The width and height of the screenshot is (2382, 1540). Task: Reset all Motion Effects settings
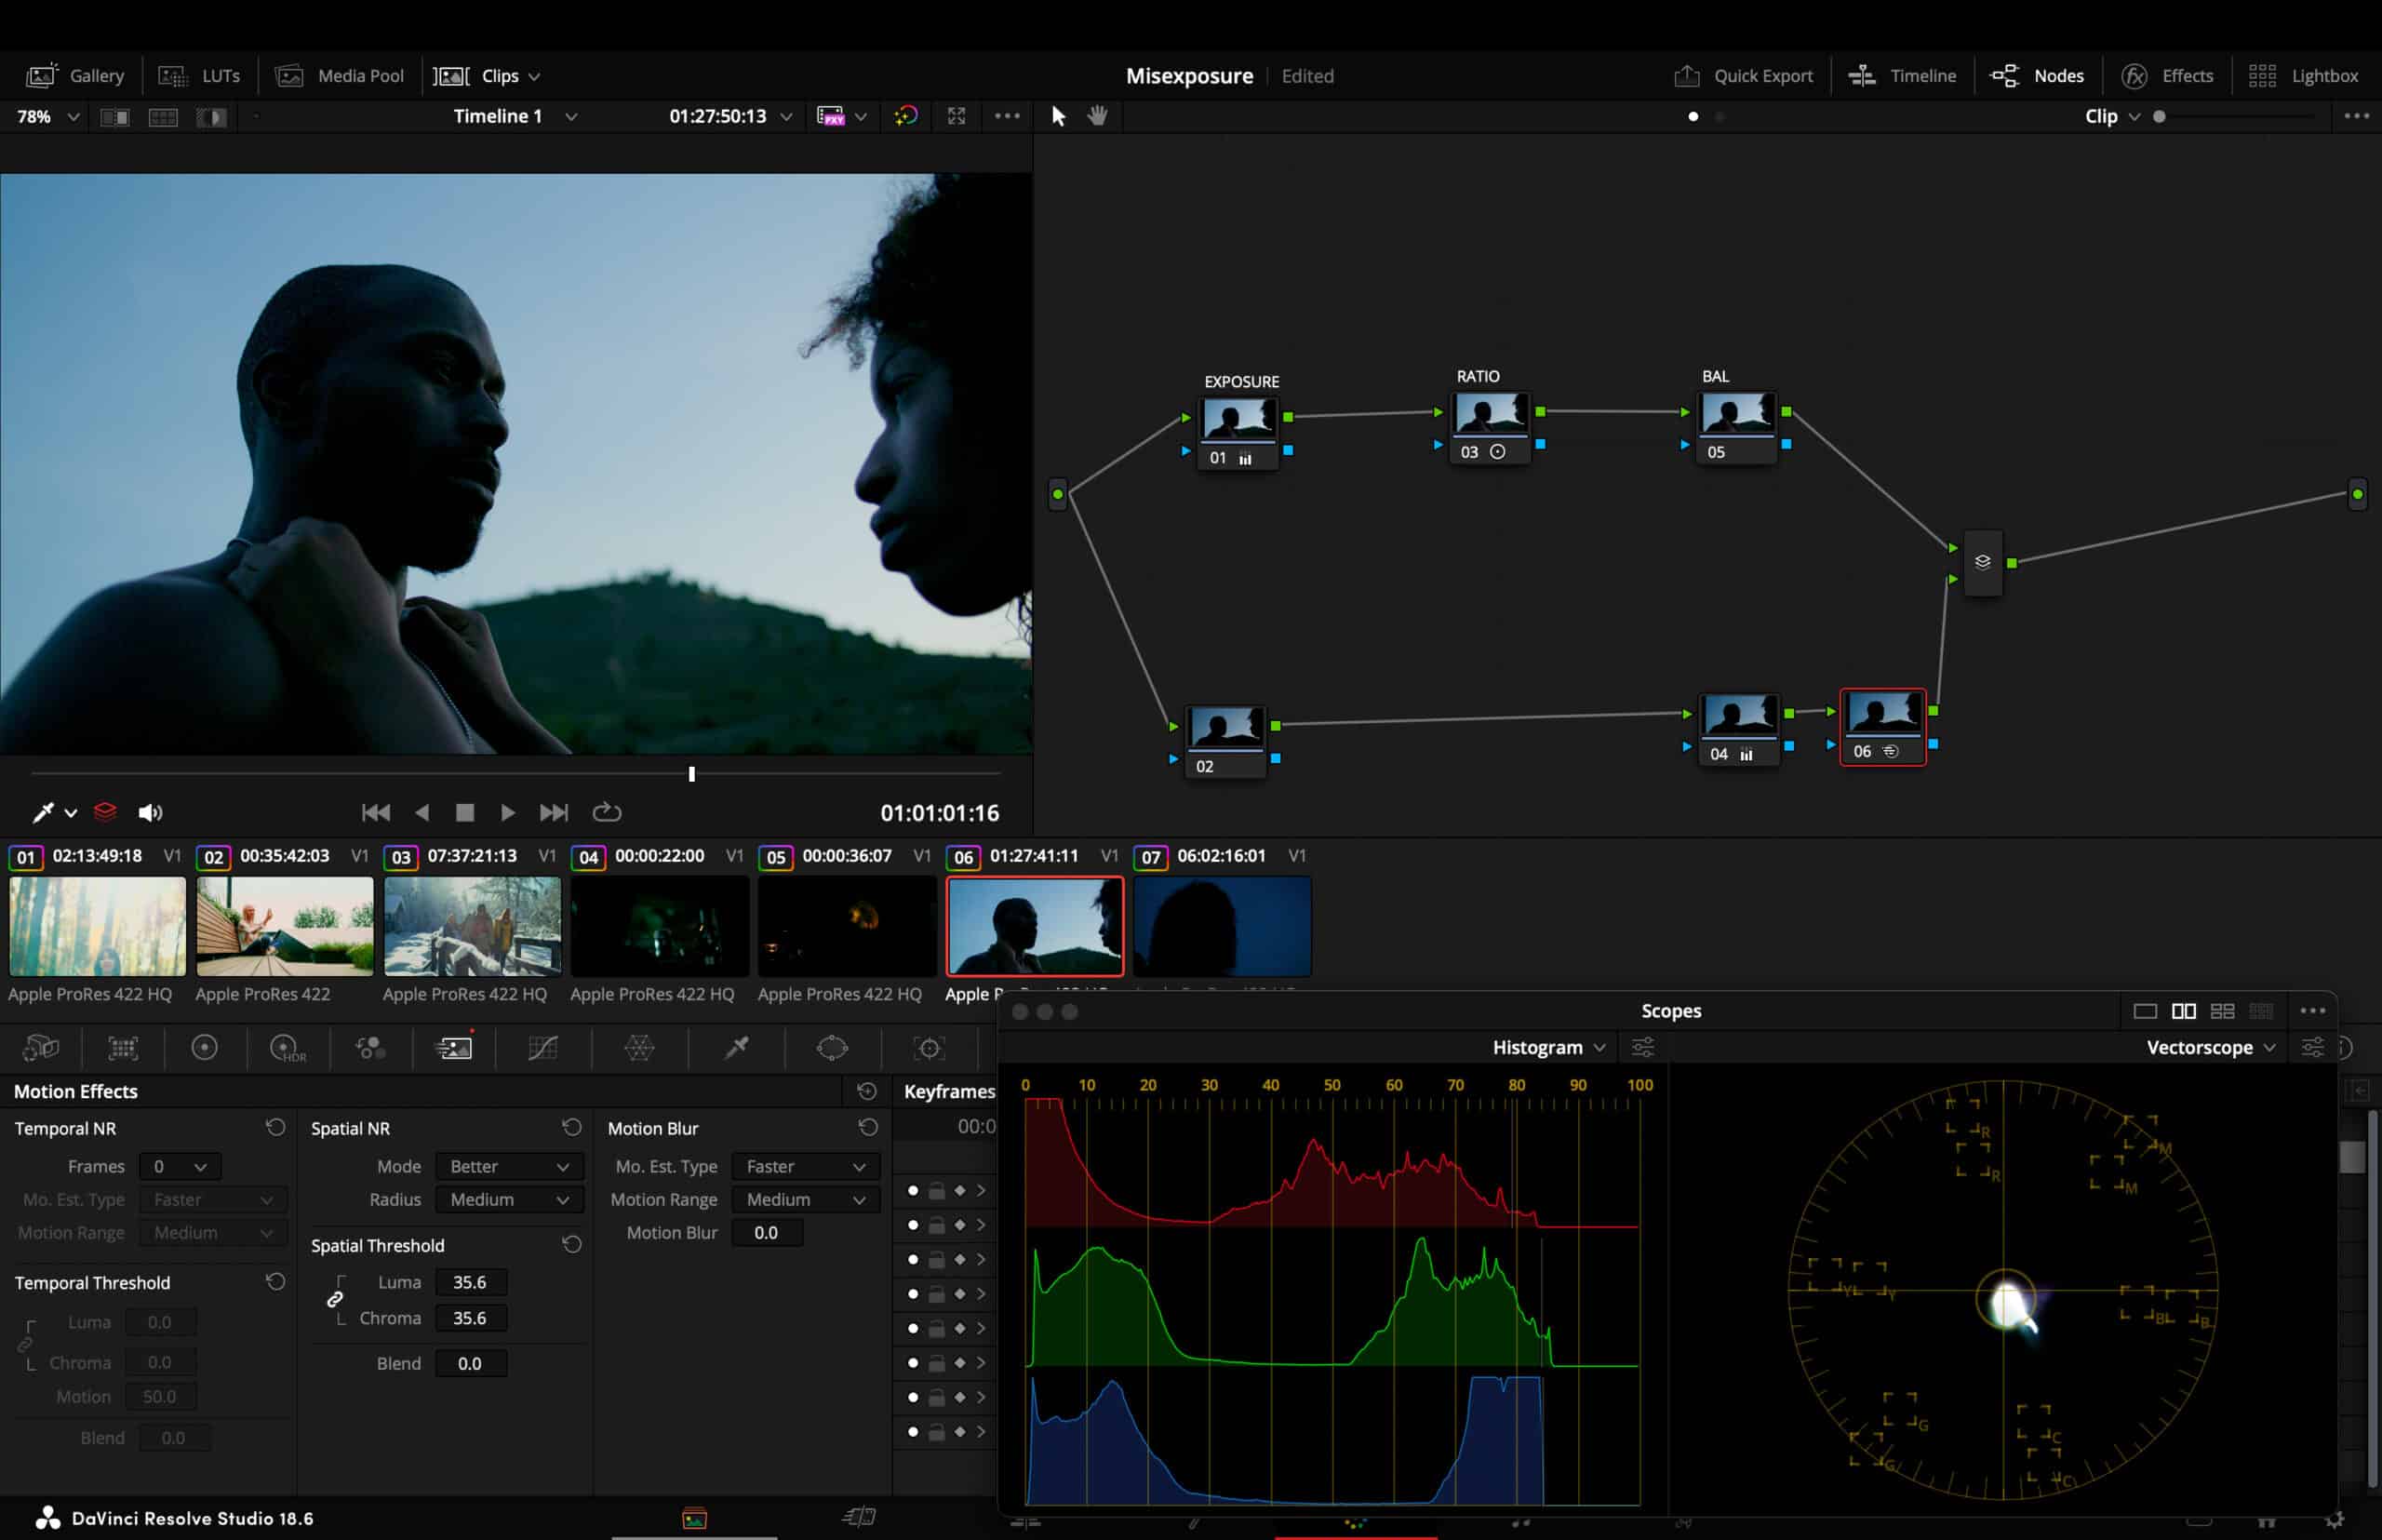coord(867,1091)
